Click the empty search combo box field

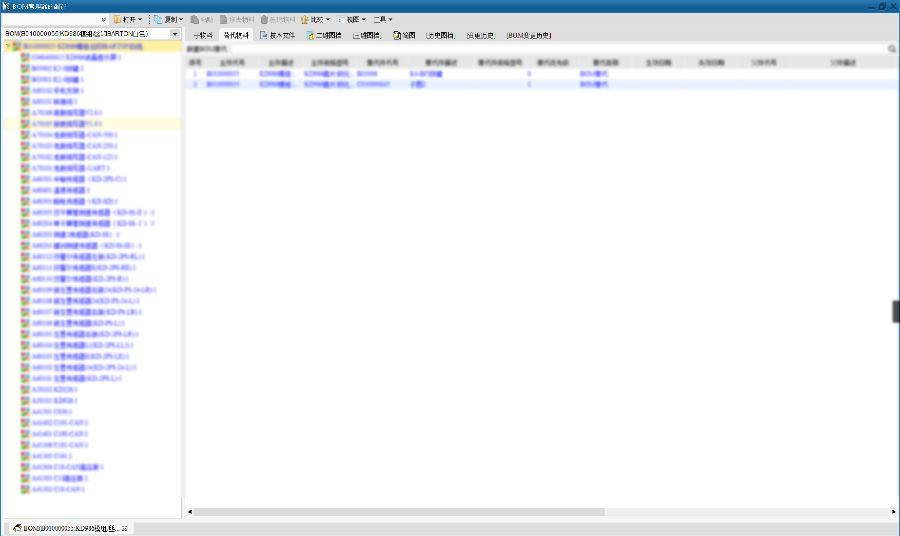[51, 20]
